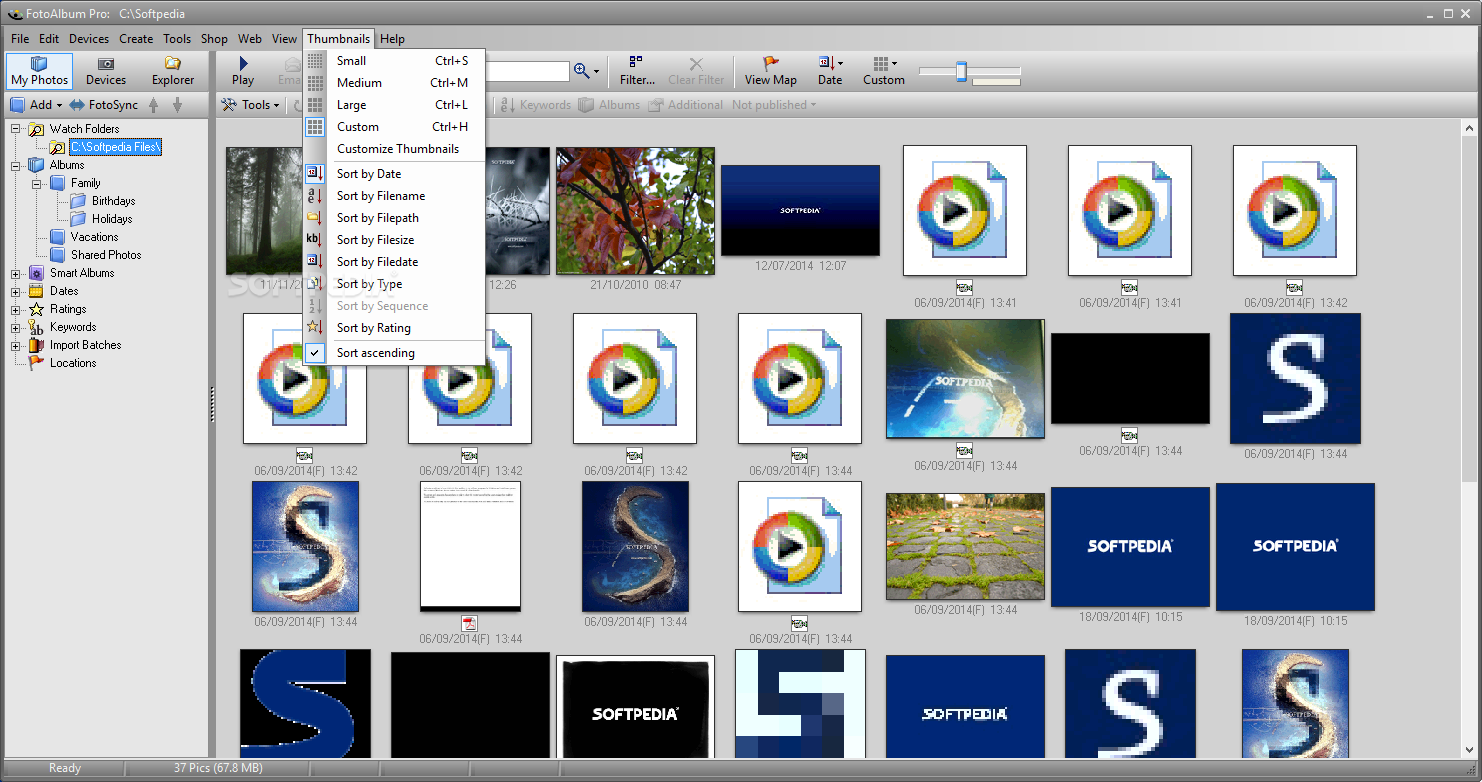Viewport: 1482px width, 782px height.
Task: Expand the Import Batches node
Action: [x=16, y=345]
